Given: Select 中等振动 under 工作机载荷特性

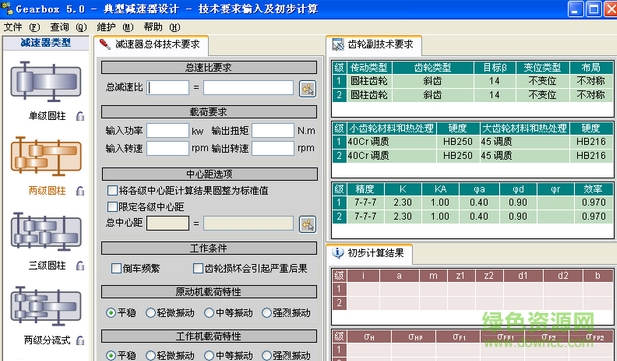Looking at the screenshot, I should pos(209,355).
